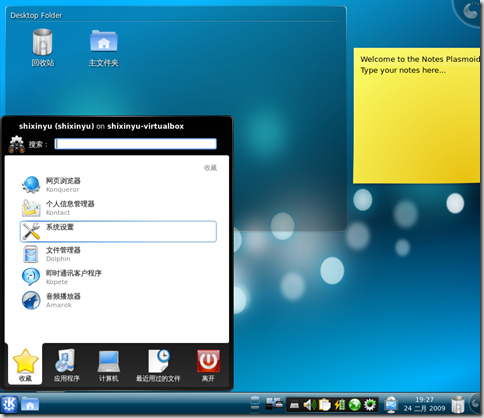Image resolution: width=484 pixels, height=418 pixels.
Task: Open the Klipper clipboard tray icon
Action: coord(324,405)
